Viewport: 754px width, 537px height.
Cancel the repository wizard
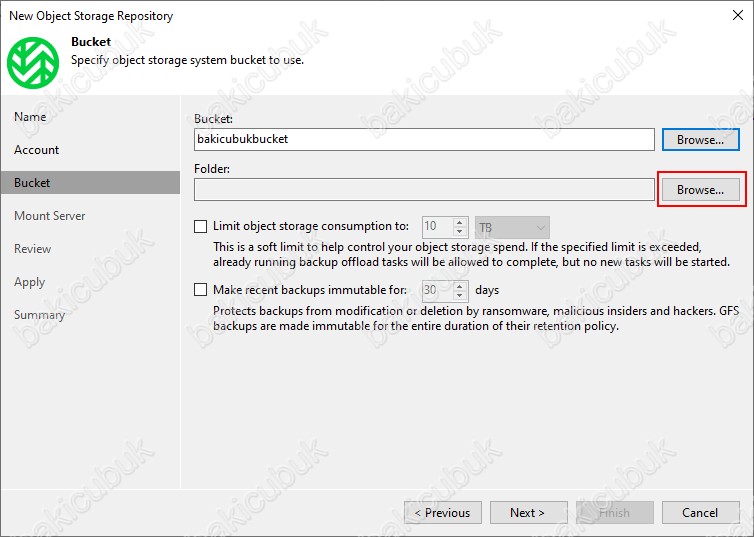pos(700,512)
